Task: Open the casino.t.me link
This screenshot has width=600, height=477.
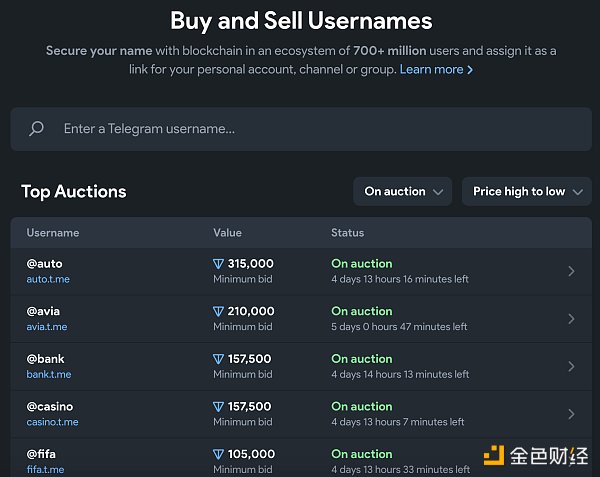Action: [x=52, y=422]
